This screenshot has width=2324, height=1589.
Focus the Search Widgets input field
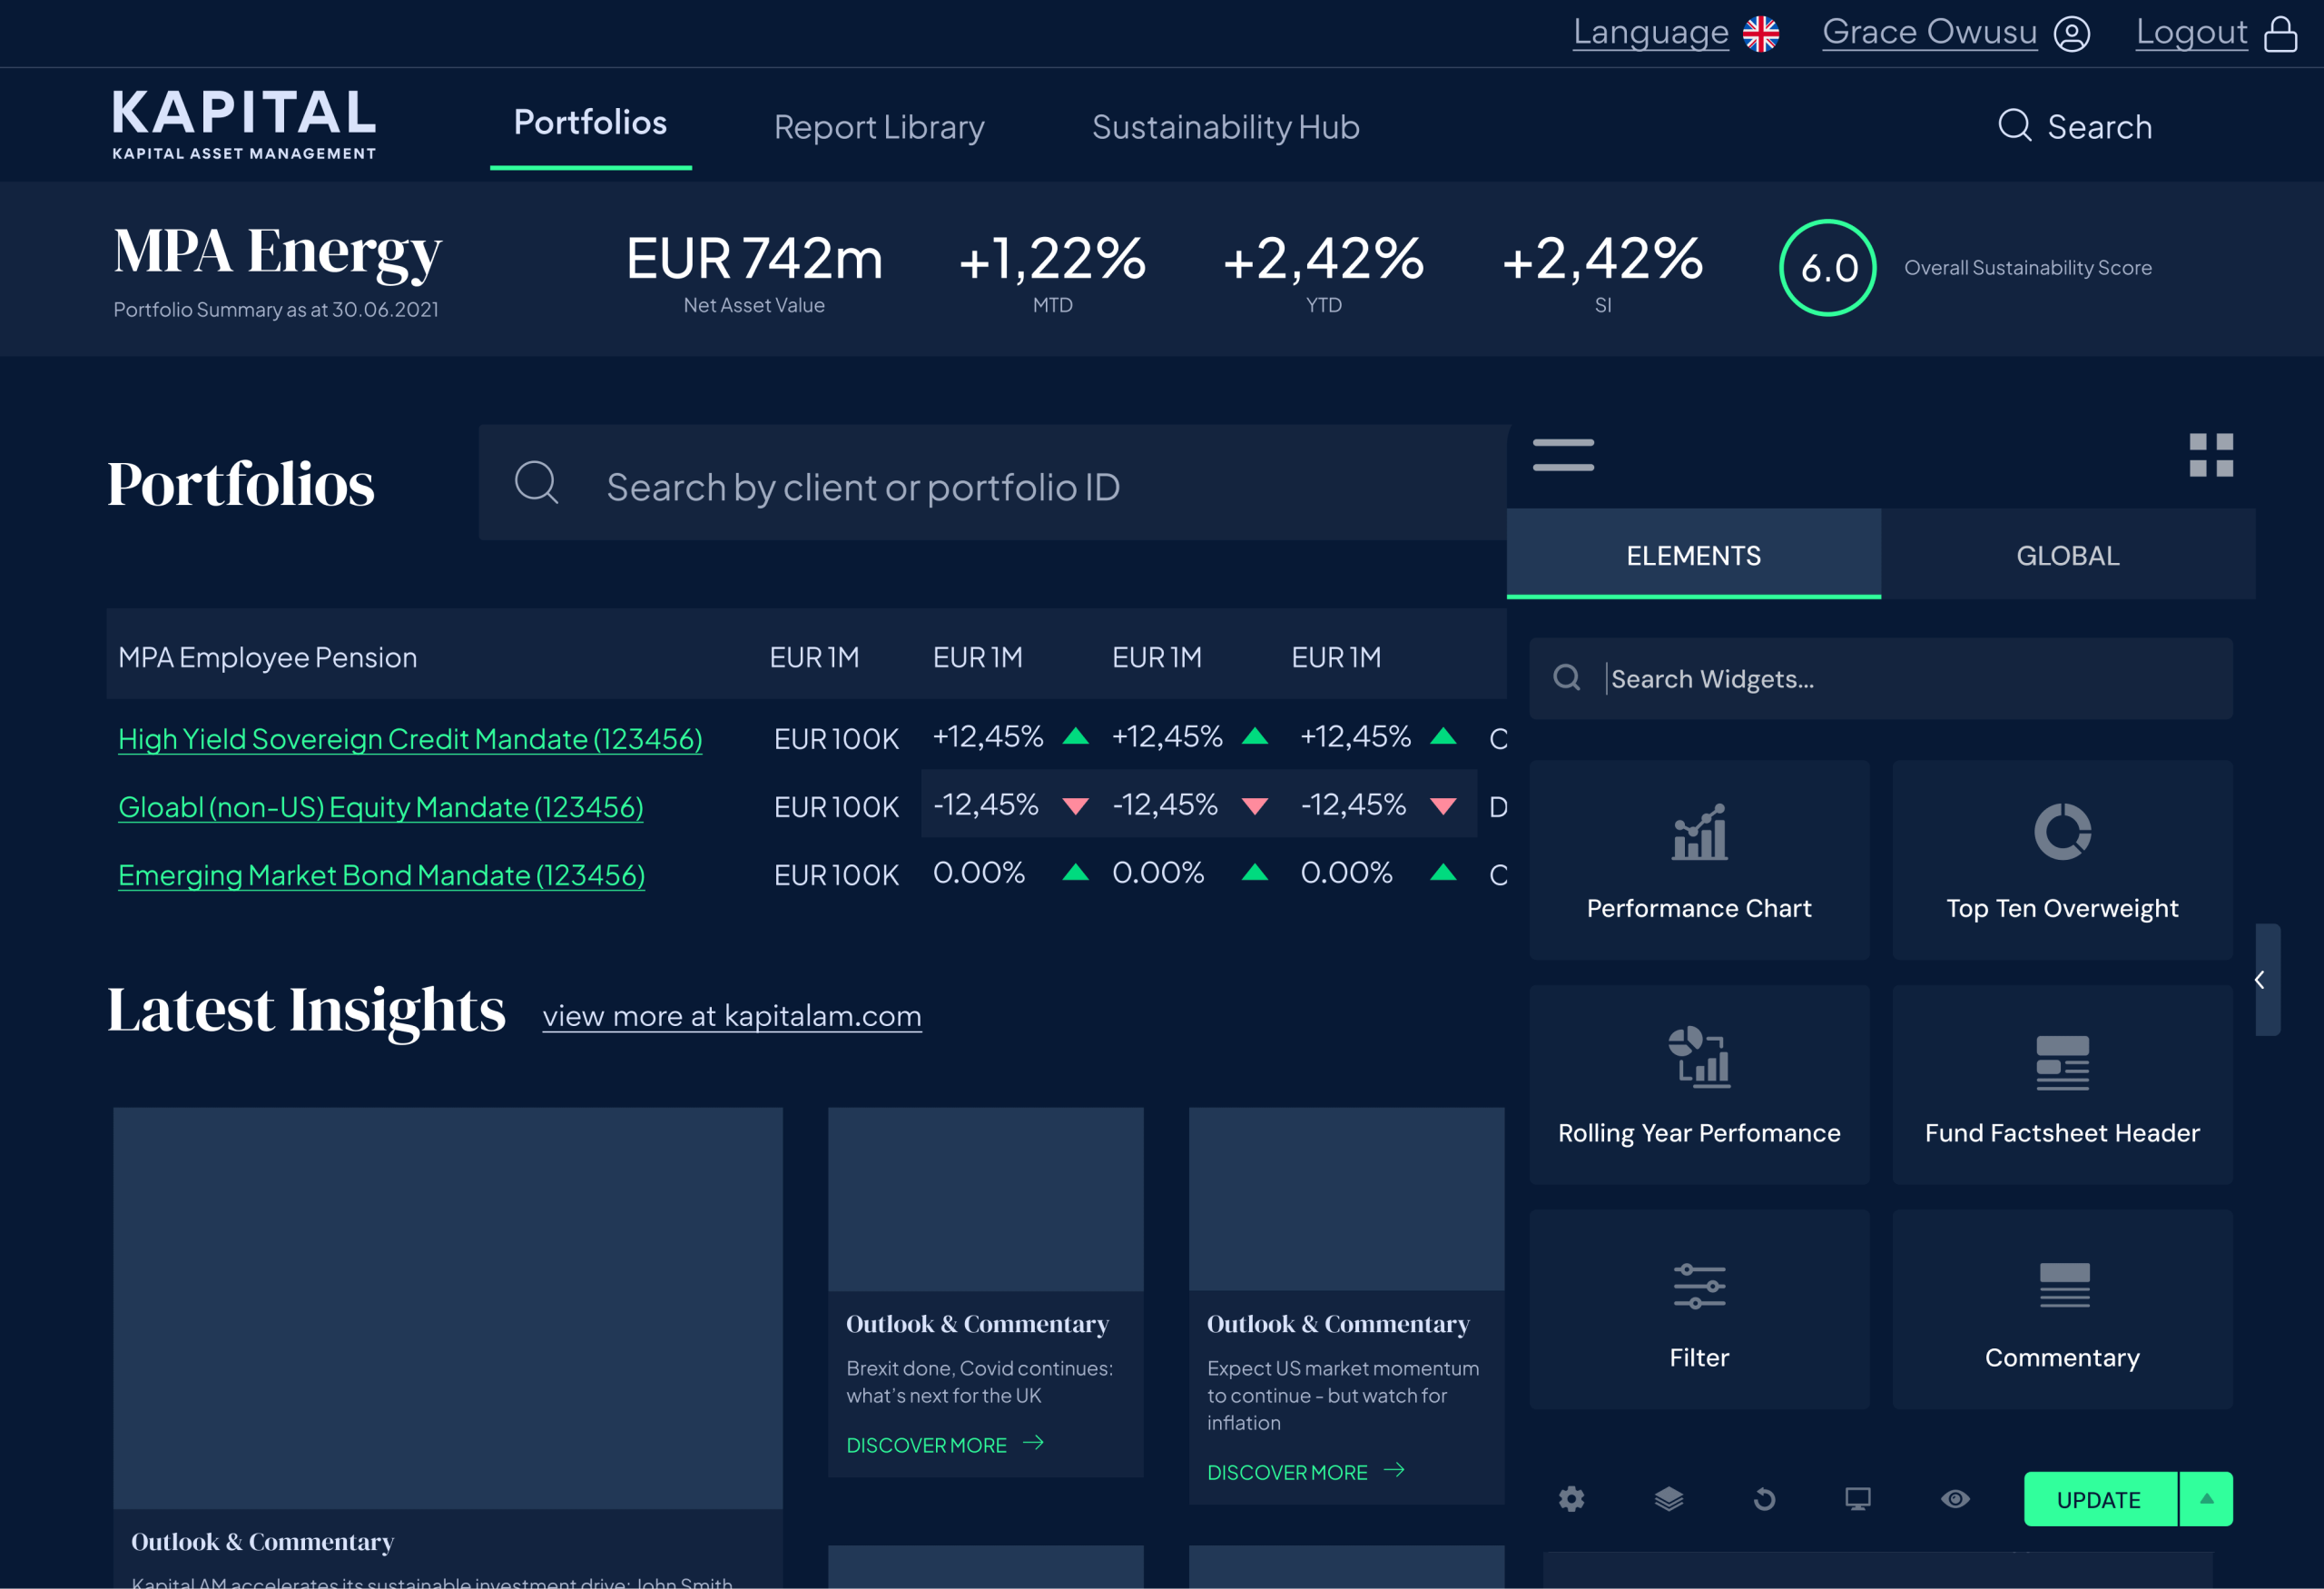(1881, 679)
